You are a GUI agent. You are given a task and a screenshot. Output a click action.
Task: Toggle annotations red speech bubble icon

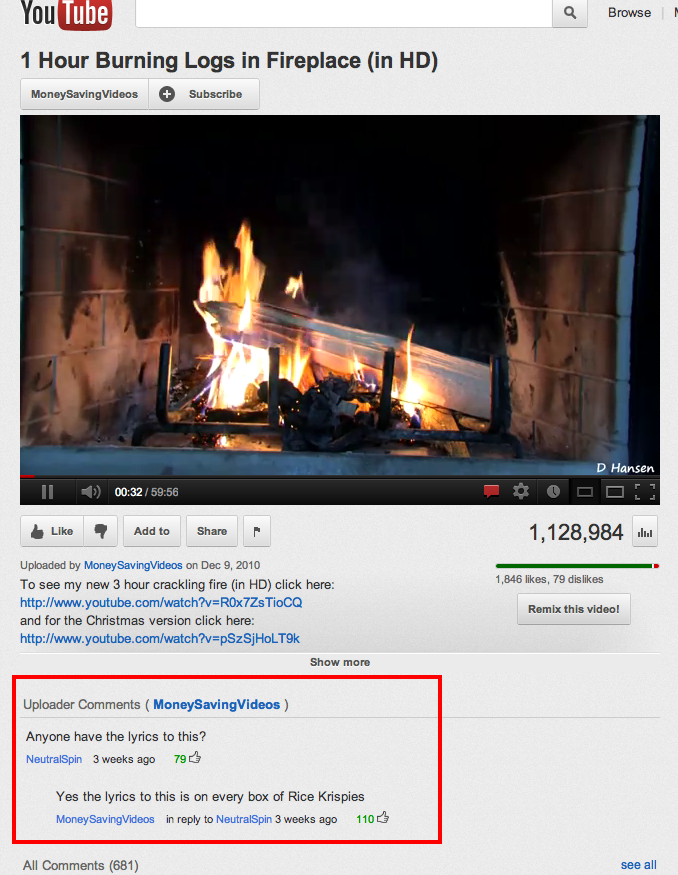(x=492, y=492)
